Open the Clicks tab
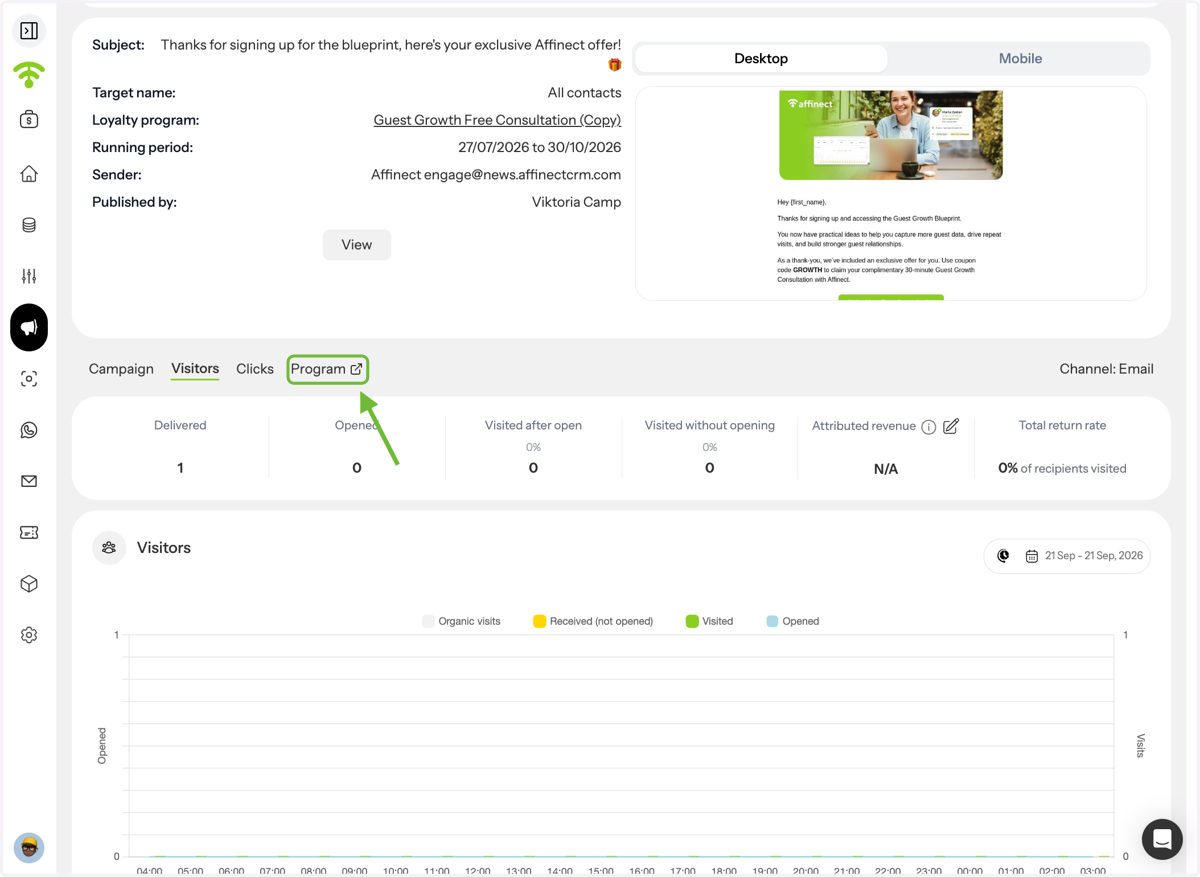Screen dimensions: 1200x877 point(255,369)
